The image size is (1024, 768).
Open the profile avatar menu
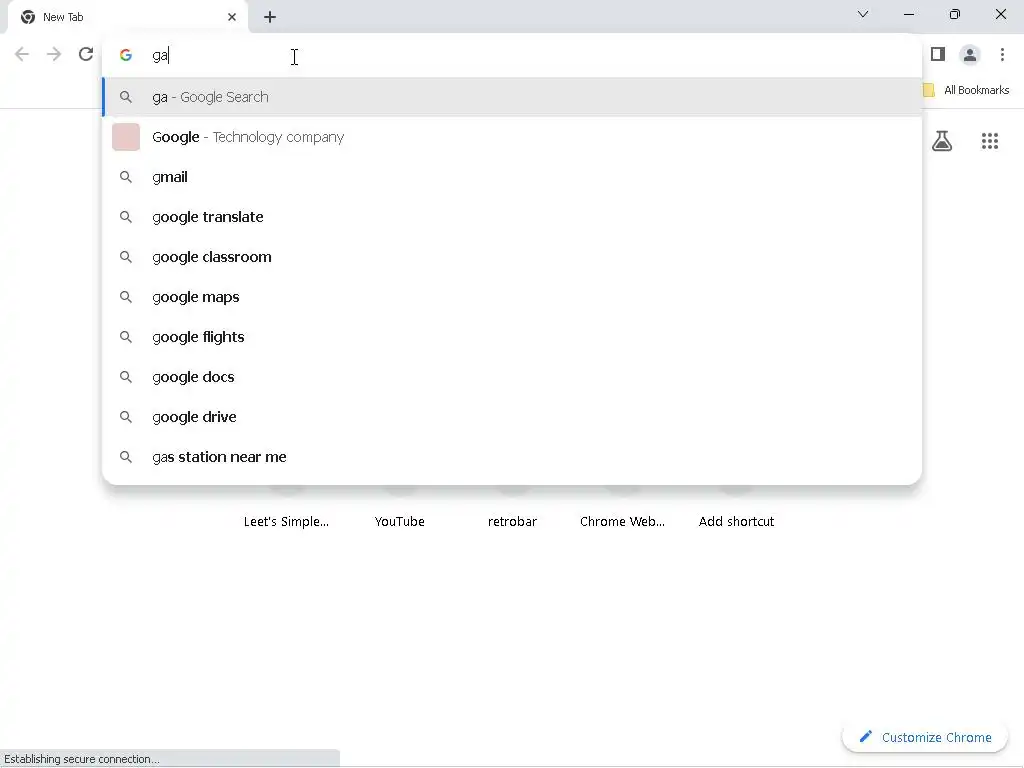point(970,55)
